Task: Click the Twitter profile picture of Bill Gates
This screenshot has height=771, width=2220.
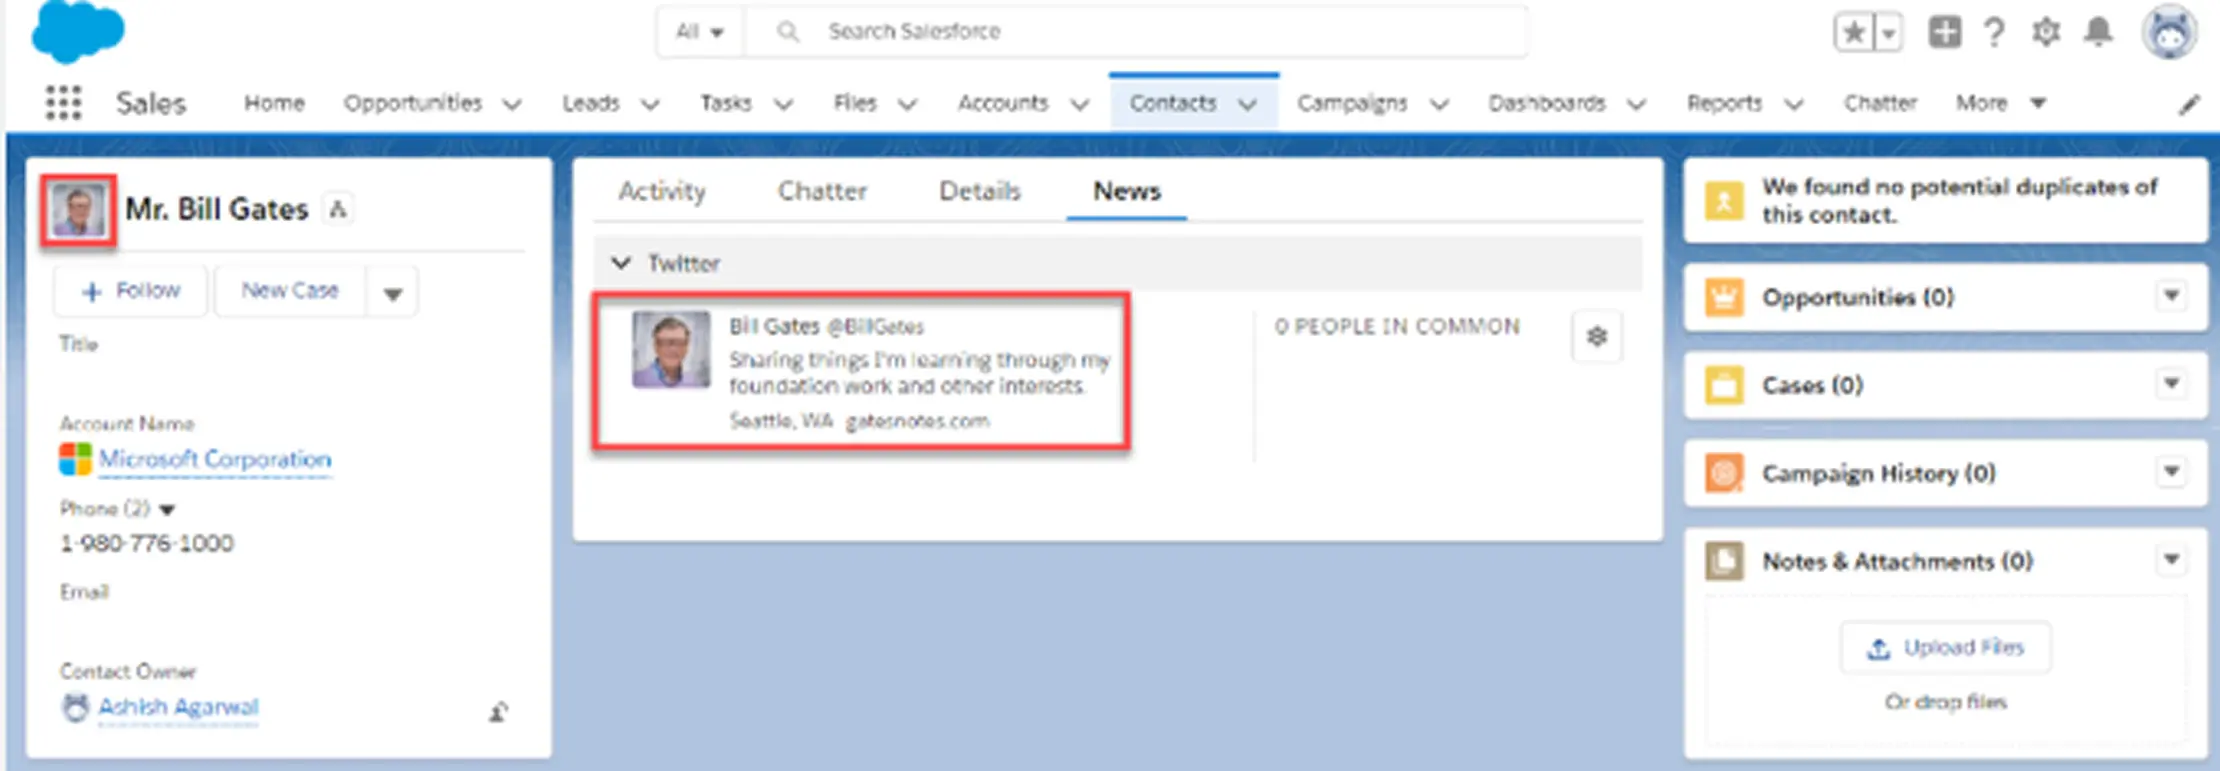Action: click(x=671, y=349)
